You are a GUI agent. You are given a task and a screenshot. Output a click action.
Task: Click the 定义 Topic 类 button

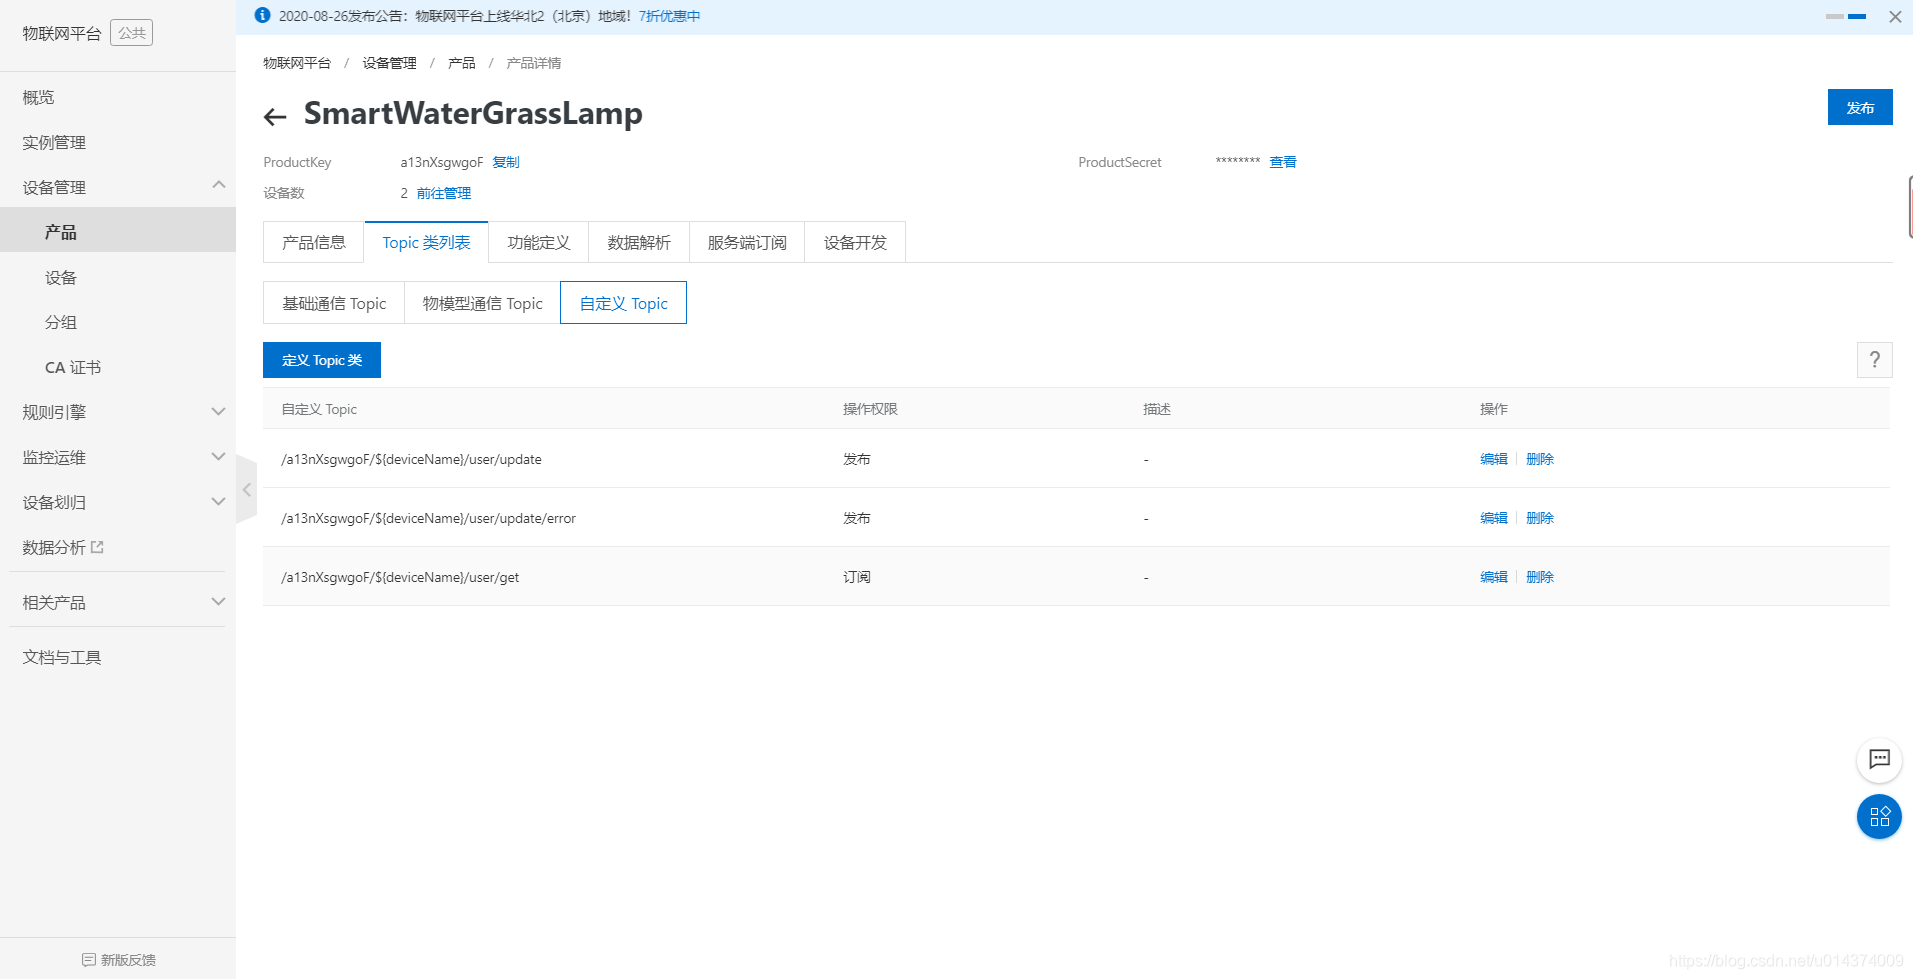322,360
